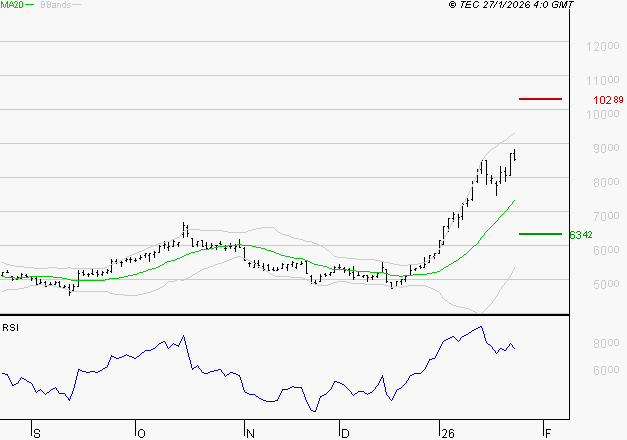Click the BBands legend label
The image size is (627, 440).
tap(56, 5)
